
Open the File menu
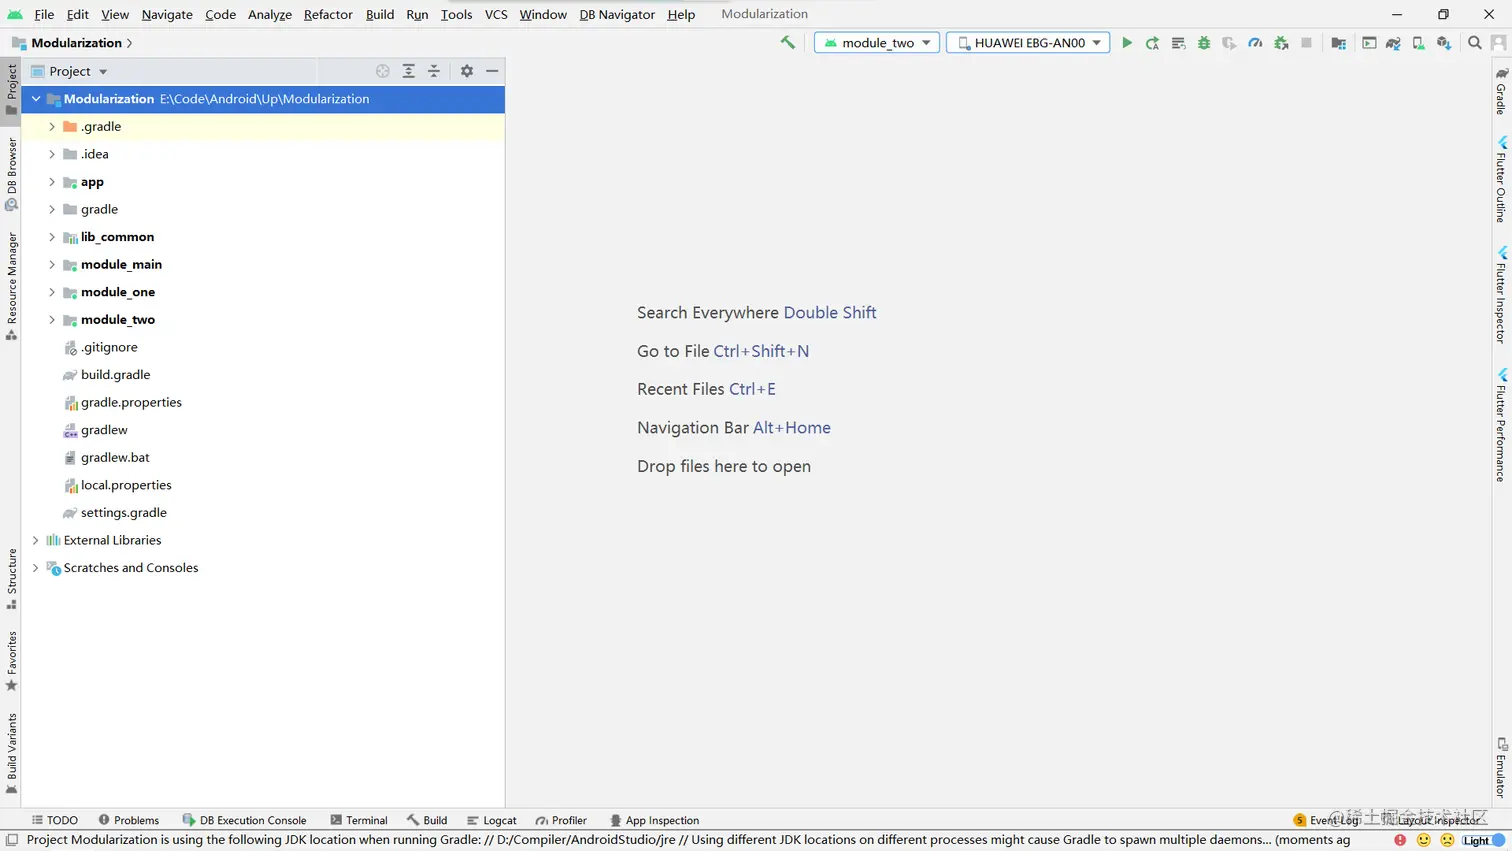pyautogui.click(x=44, y=14)
